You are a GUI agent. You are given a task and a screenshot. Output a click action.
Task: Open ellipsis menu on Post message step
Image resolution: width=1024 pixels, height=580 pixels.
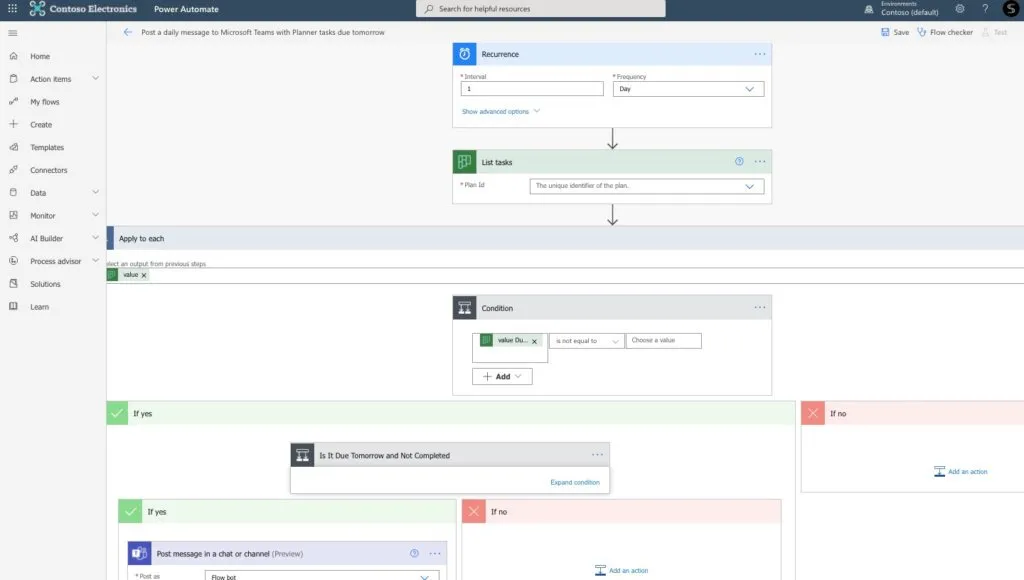(x=435, y=553)
